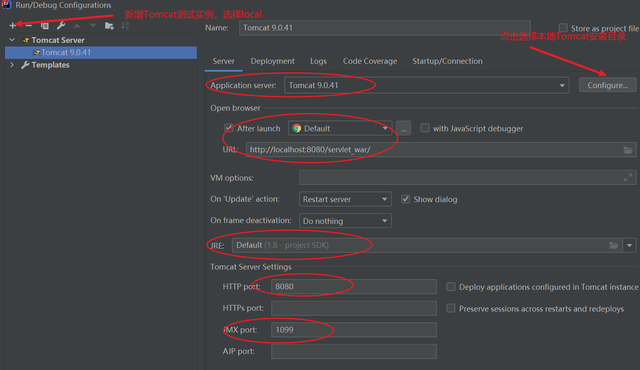640x370 pixels.
Task: Open the Application server dropdown
Action: pos(427,85)
